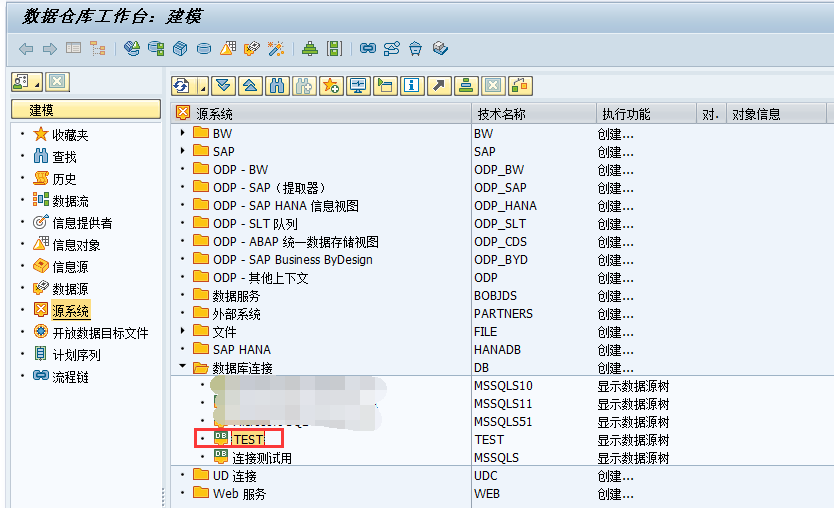Click the binoculars find button
Image resolution: width=834 pixels, height=508 pixels.
click(x=277, y=86)
